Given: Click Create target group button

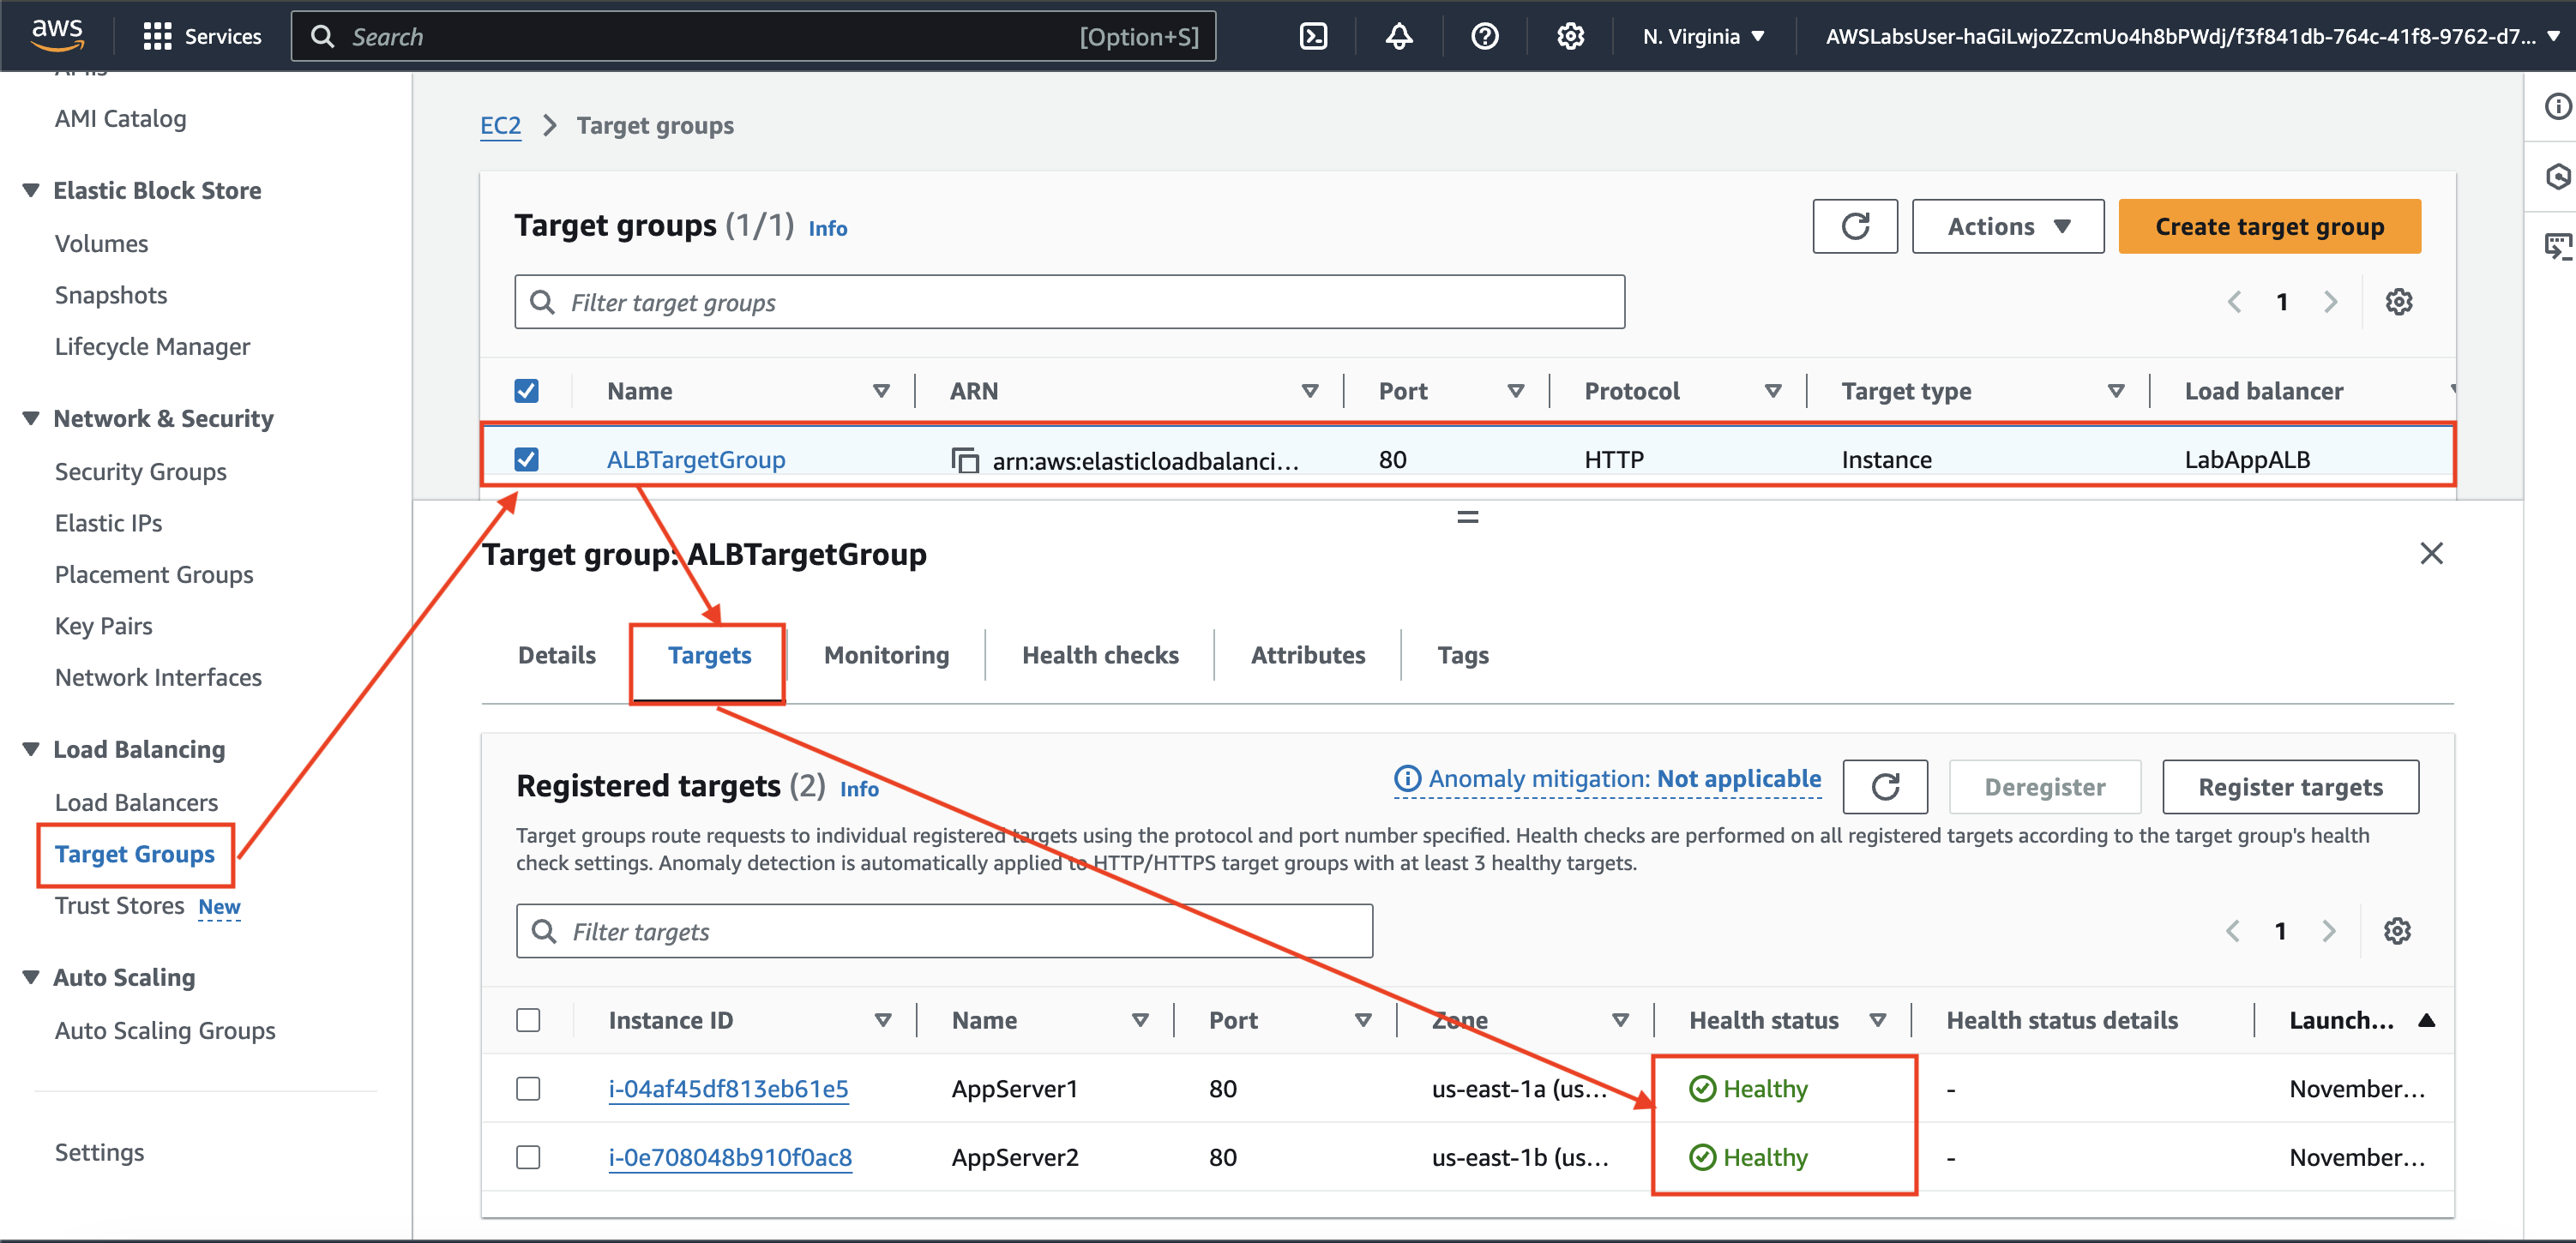Looking at the screenshot, I should (x=2269, y=226).
